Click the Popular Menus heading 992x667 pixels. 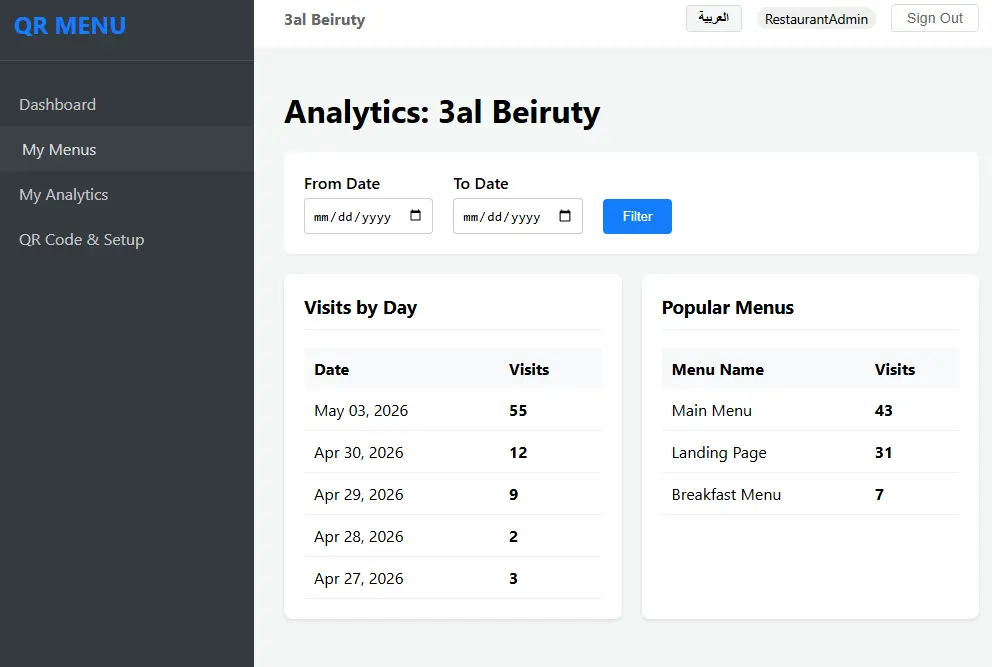coord(728,308)
